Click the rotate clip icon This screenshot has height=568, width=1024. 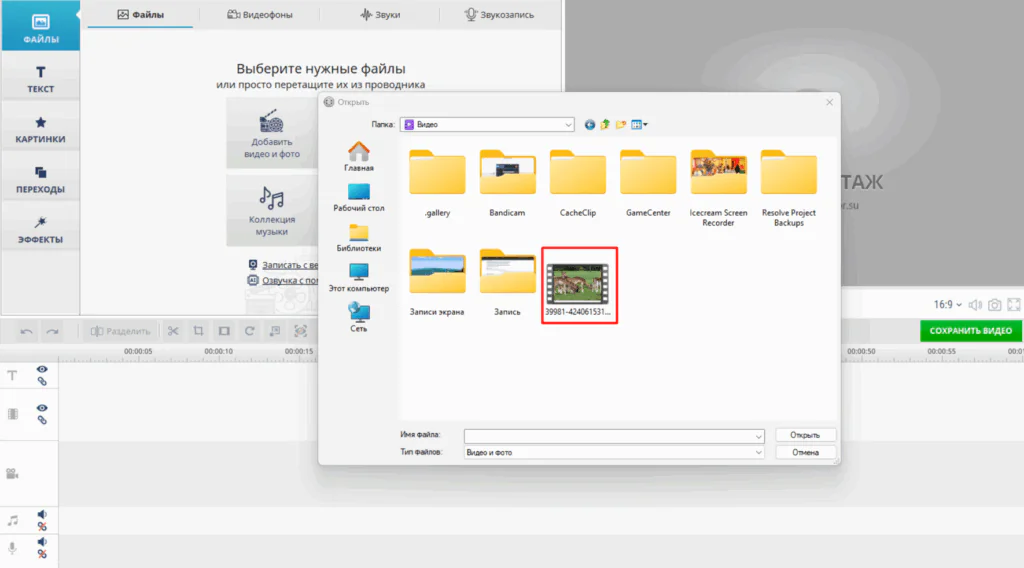pyautogui.click(x=249, y=331)
